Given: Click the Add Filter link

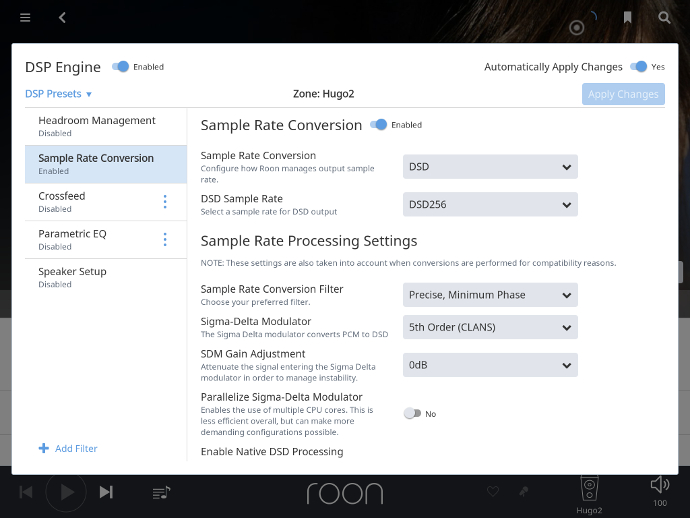Looking at the screenshot, I should 76,448.
